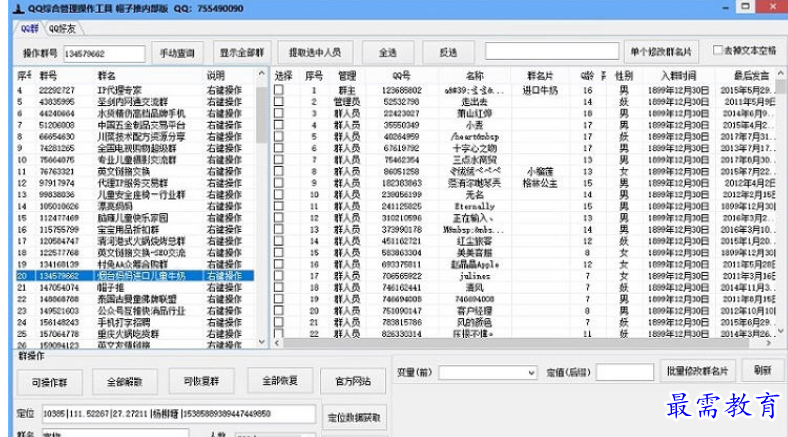Click the 进口牛奶 group card cell
Viewport: 788px width, 437px height.
pos(540,90)
